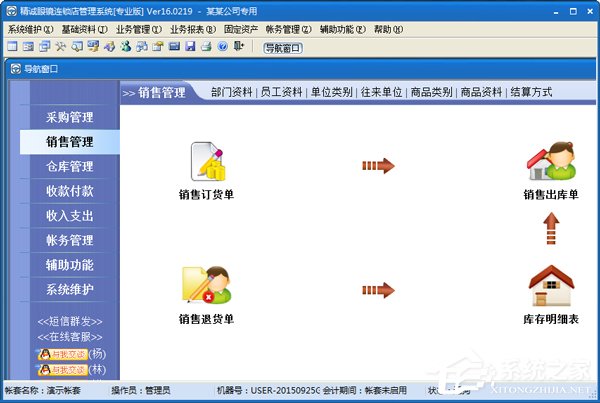Click the QQ chat icon for (林)
The image size is (600, 403).
(62, 370)
